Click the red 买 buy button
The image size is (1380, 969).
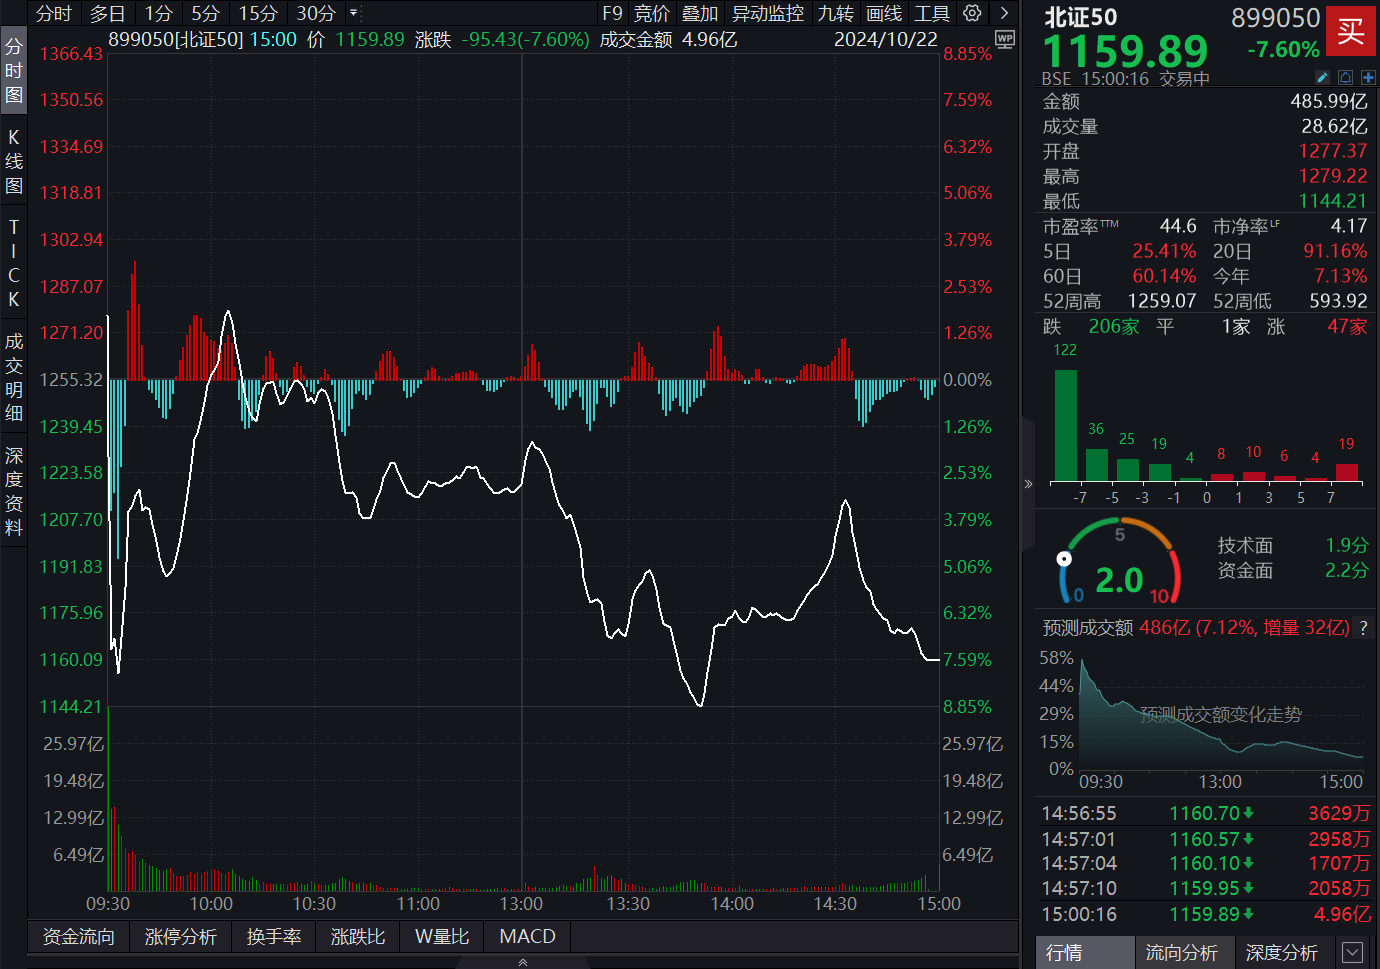click(x=1350, y=31)
